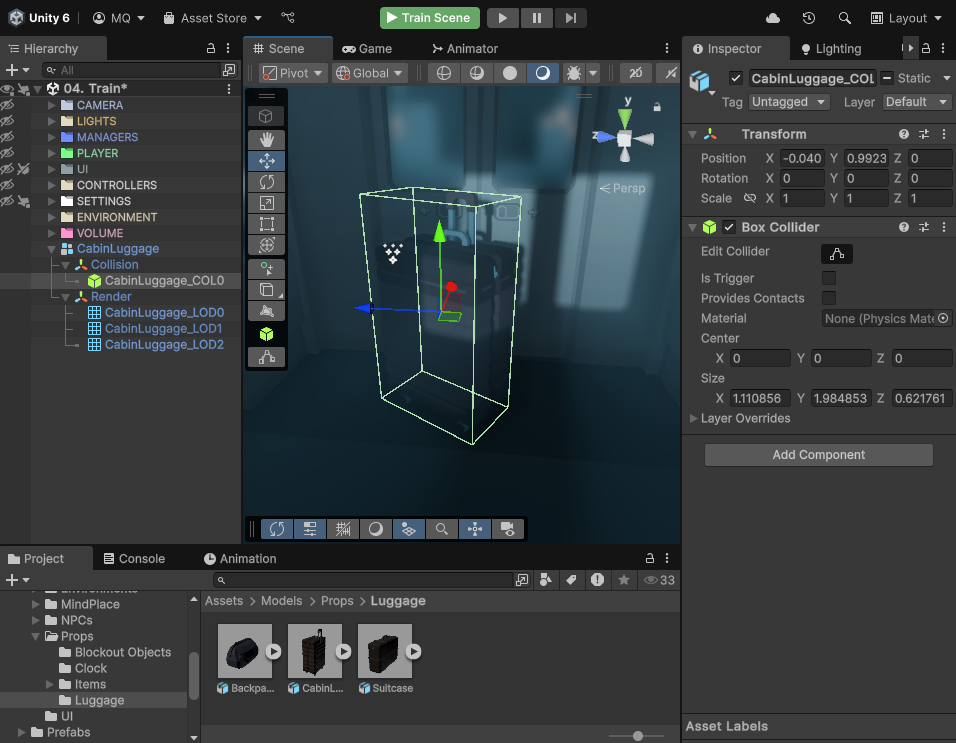The height and width of the screenshot is (743, 956).
Task: Select the Hand view tool
Action: pos(266,140)
